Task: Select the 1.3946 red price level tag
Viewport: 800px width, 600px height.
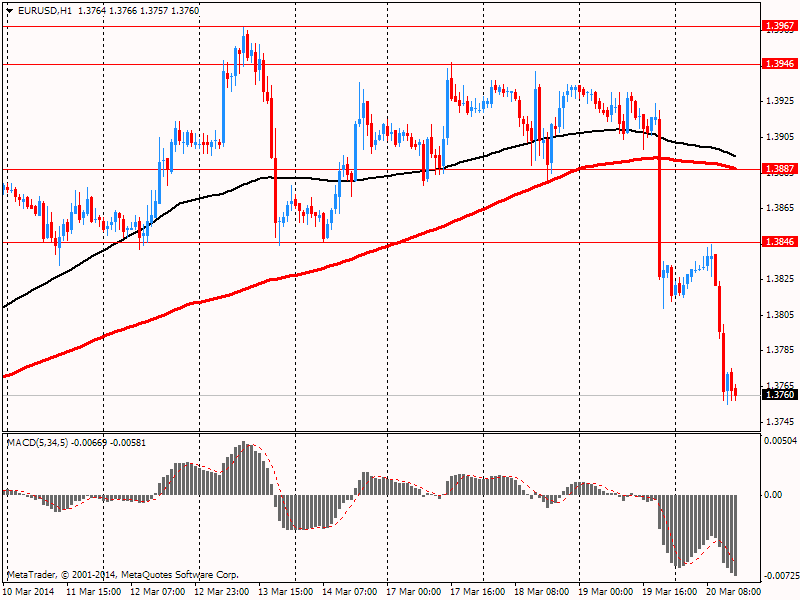Action: 779,64
